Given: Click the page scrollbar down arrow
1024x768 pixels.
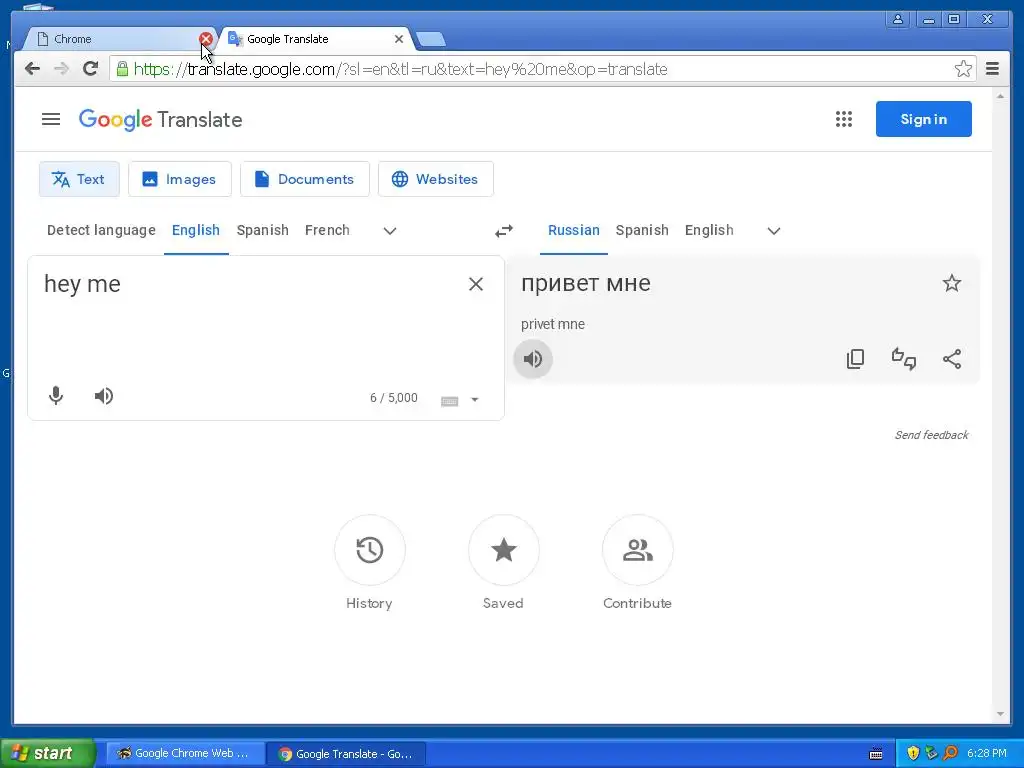Looking at the screenshot, I should tap(1000, 714).
